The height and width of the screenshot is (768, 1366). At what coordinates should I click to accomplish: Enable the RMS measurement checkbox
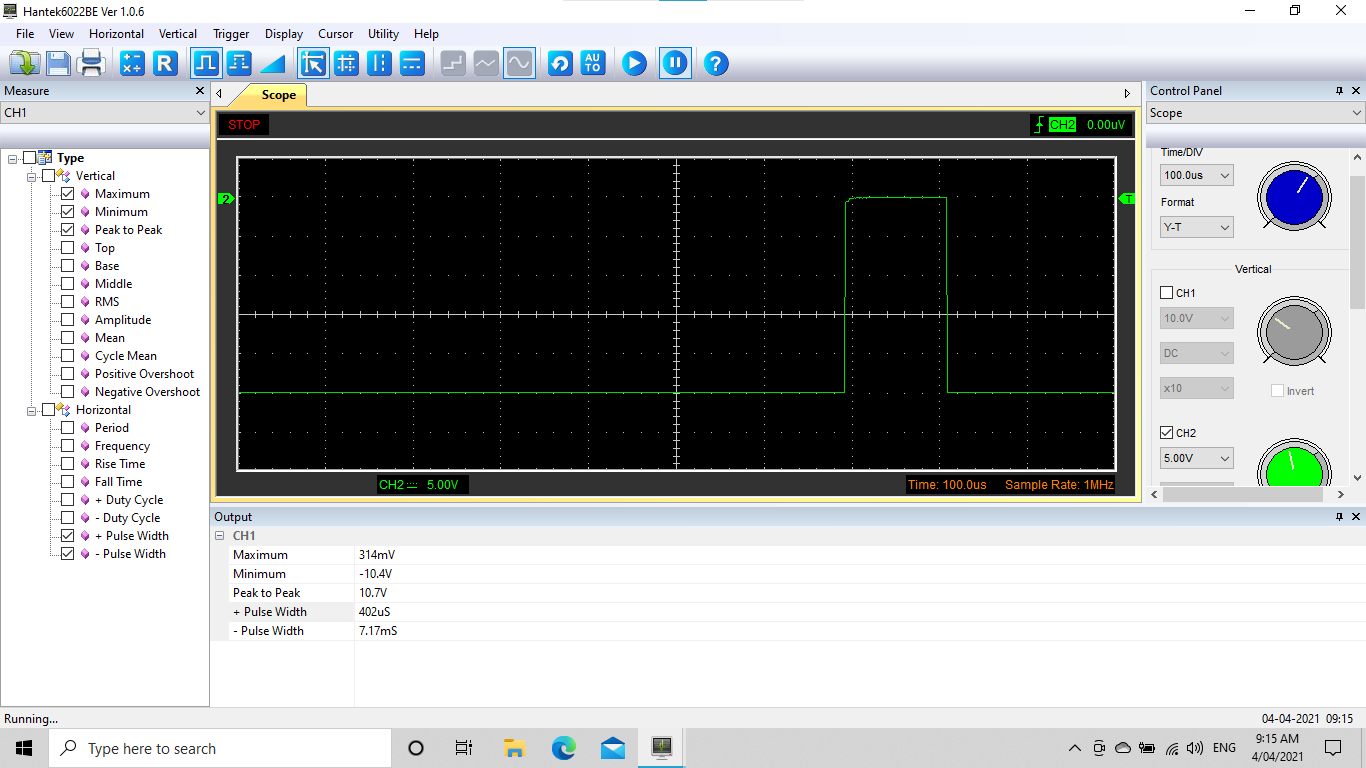(x=68, y=302)
